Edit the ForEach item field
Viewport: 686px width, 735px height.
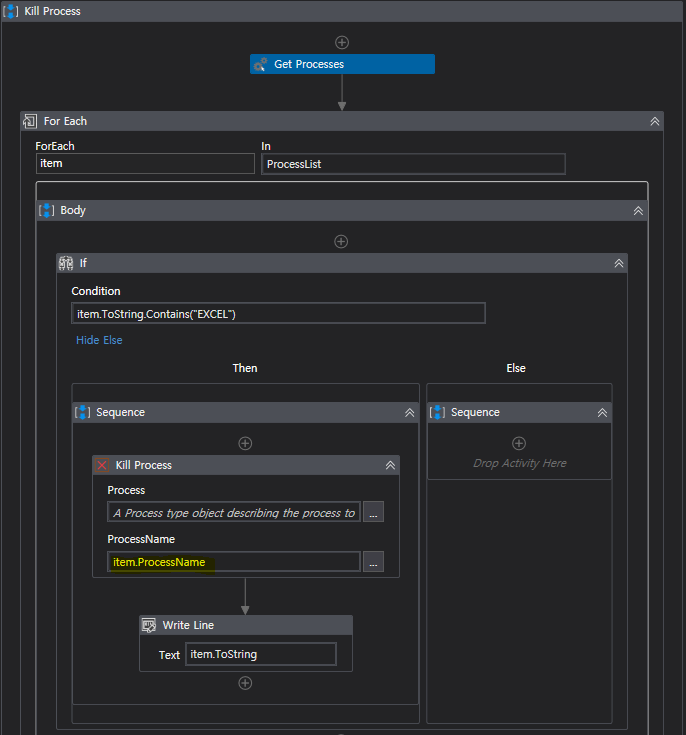145,164
